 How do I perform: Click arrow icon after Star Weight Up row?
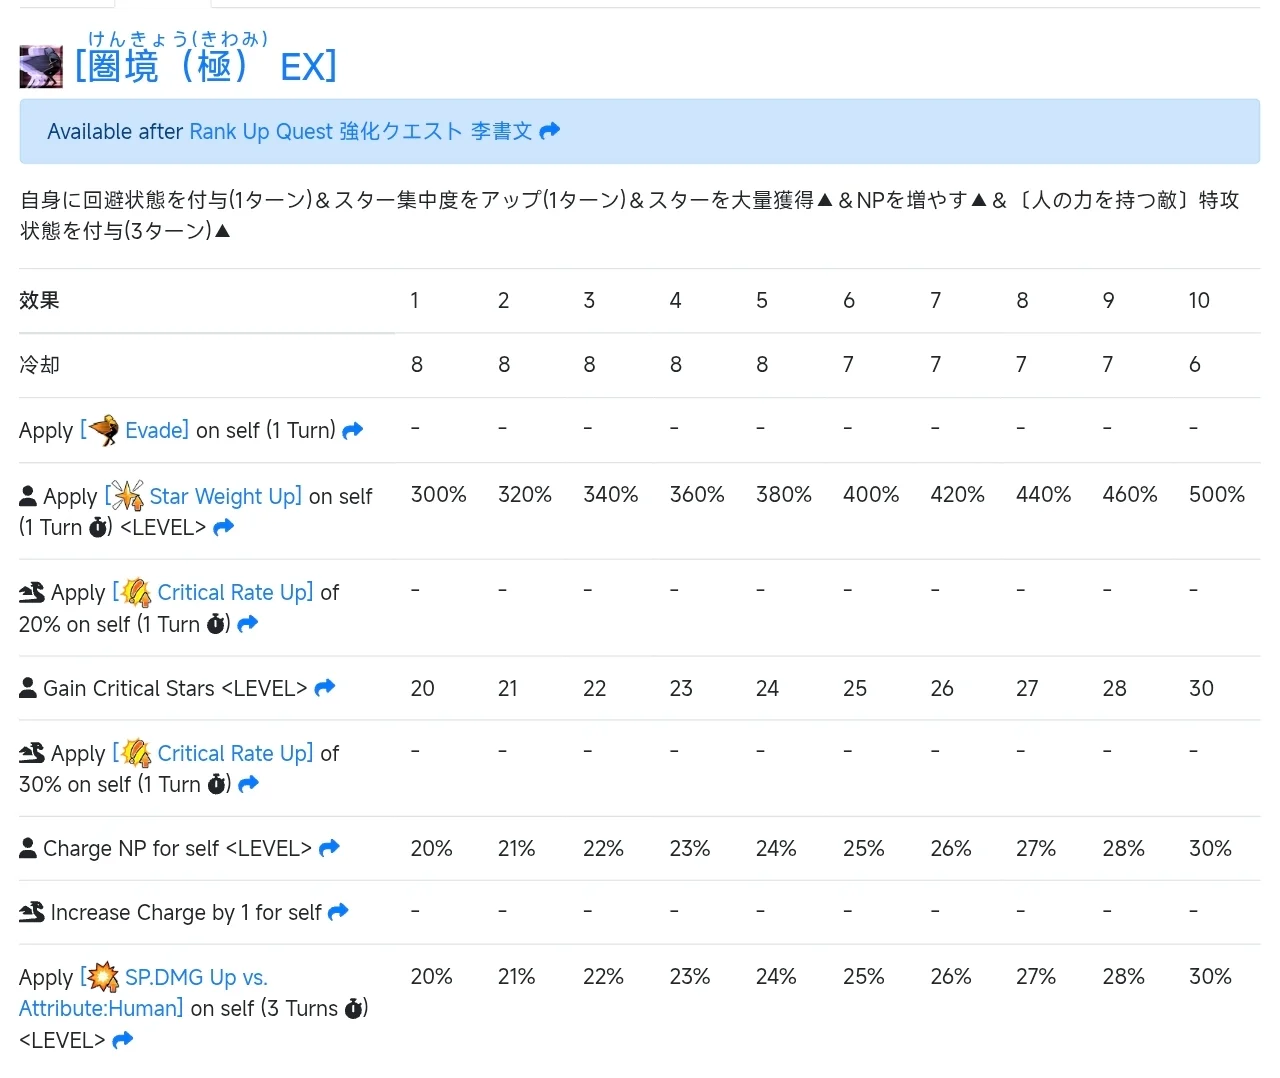click(224, 527)
